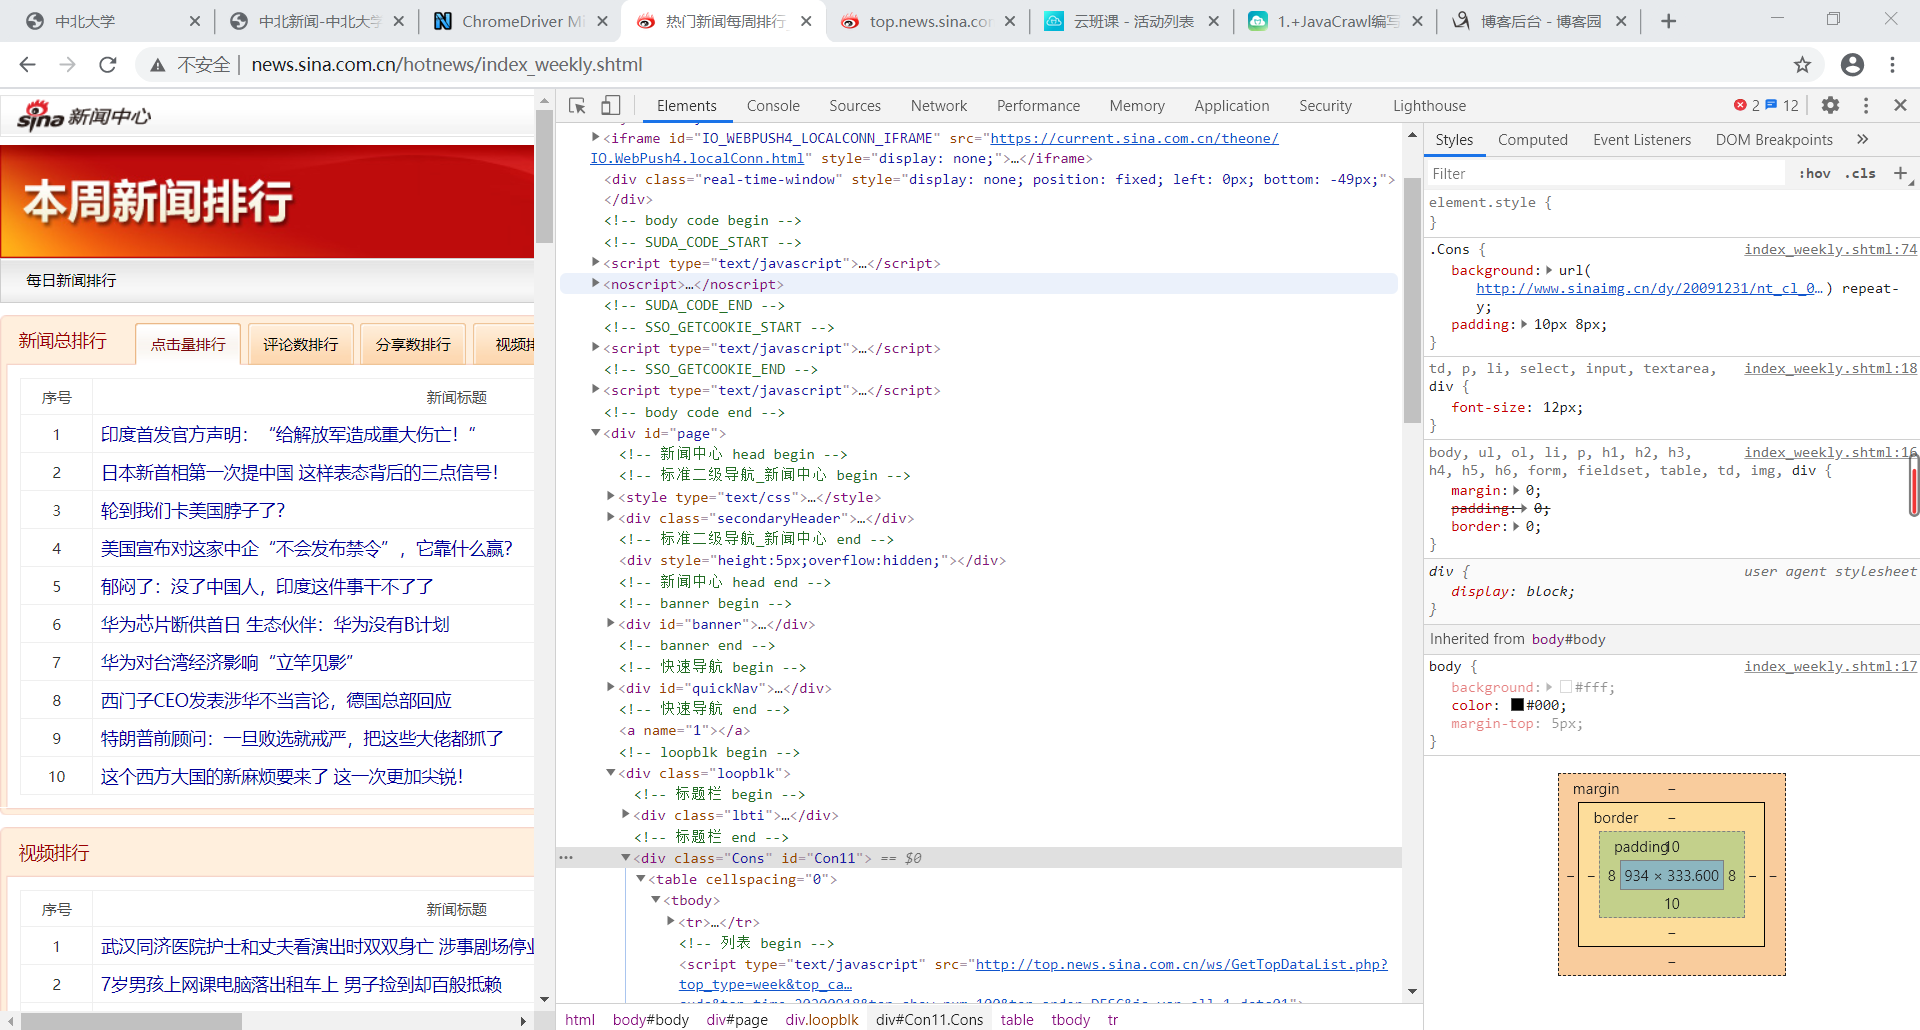Open the Lighthouse tab
This screenshot has width=1920, height=1030.
click(1429, 106)
